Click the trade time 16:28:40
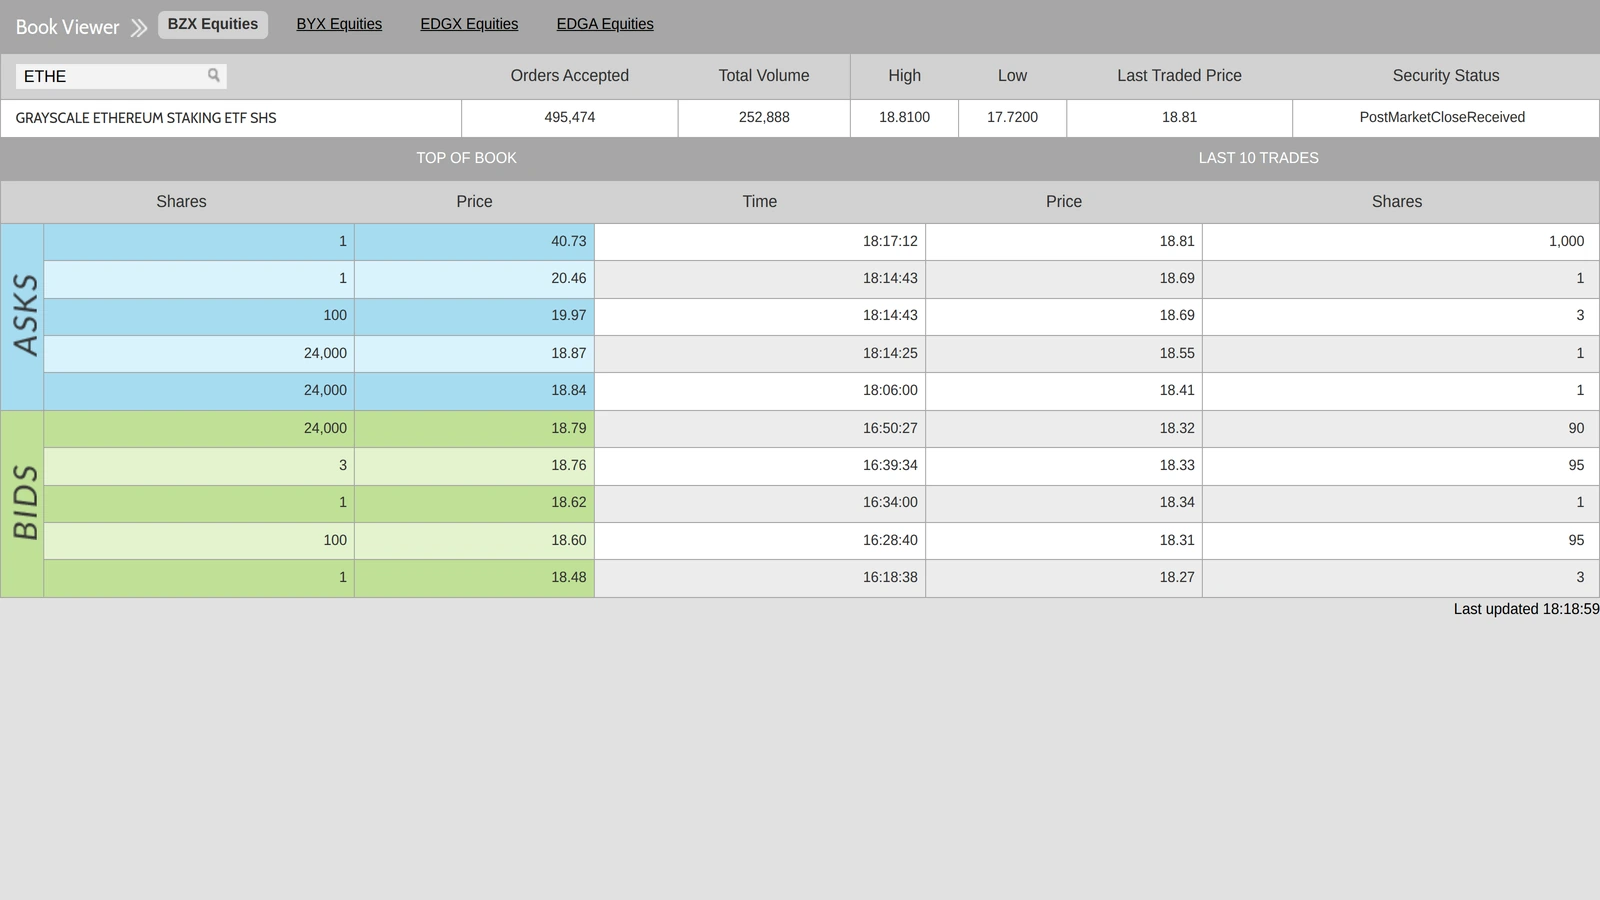 pos(890,541)
